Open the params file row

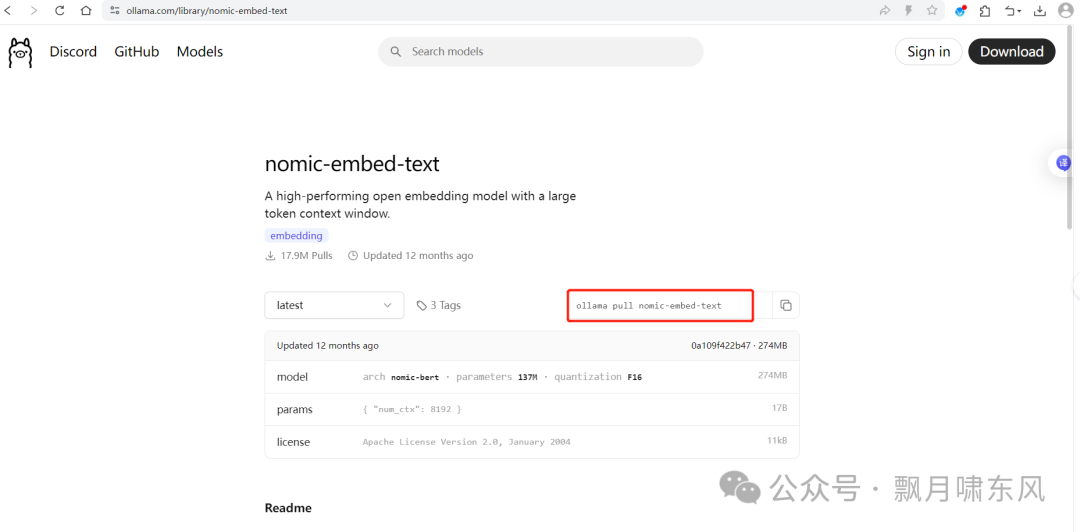tap(532, 409)
